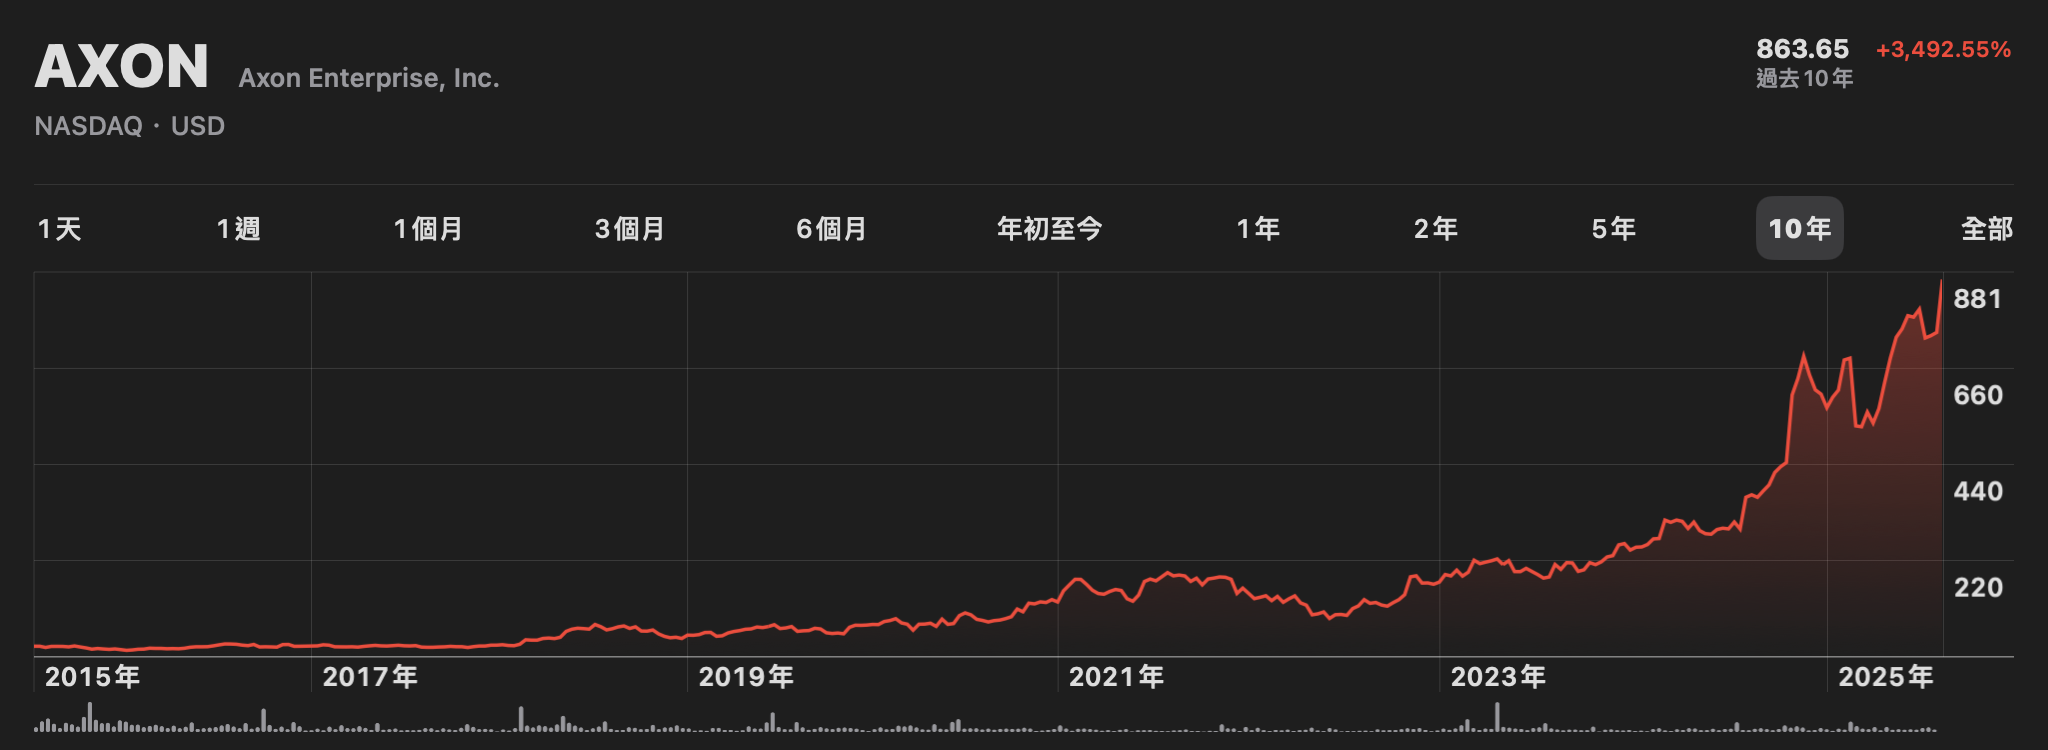Choose the 3個月 range tab
This screenshot has height=750, width=2048.
point(630,229)
